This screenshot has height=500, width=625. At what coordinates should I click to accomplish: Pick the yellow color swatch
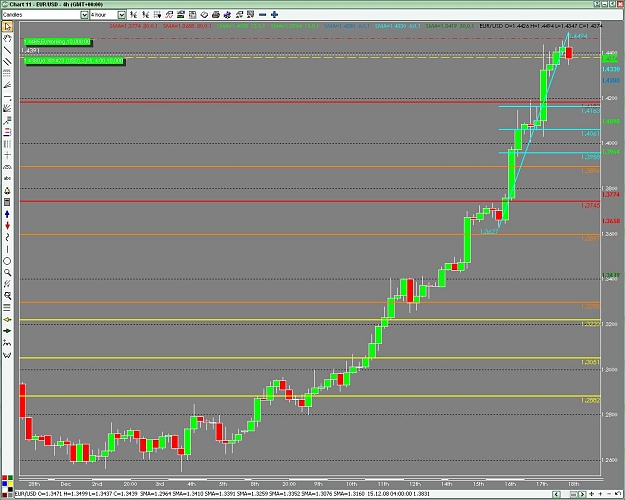[10, 483]
